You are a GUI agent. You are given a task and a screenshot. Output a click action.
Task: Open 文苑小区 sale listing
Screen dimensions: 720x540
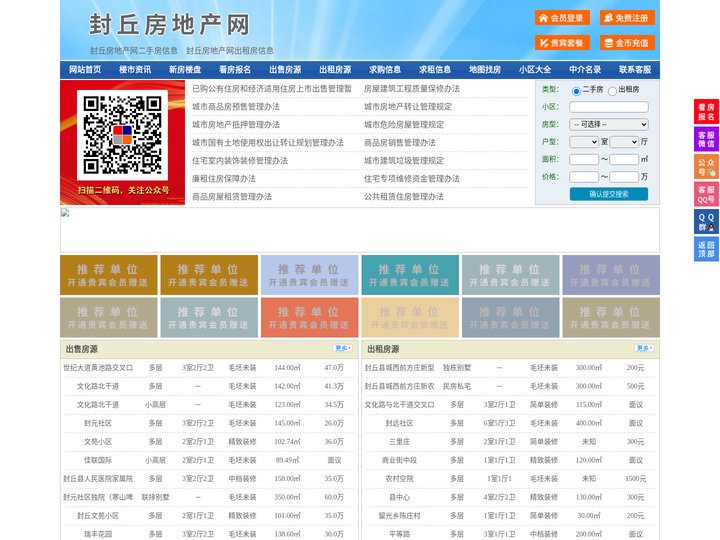tap(98, 442)
